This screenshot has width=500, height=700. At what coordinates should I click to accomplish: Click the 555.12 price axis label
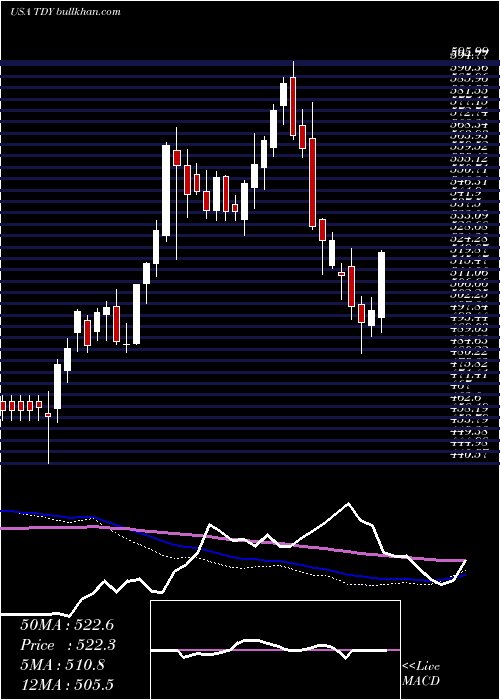pos(469,158)
